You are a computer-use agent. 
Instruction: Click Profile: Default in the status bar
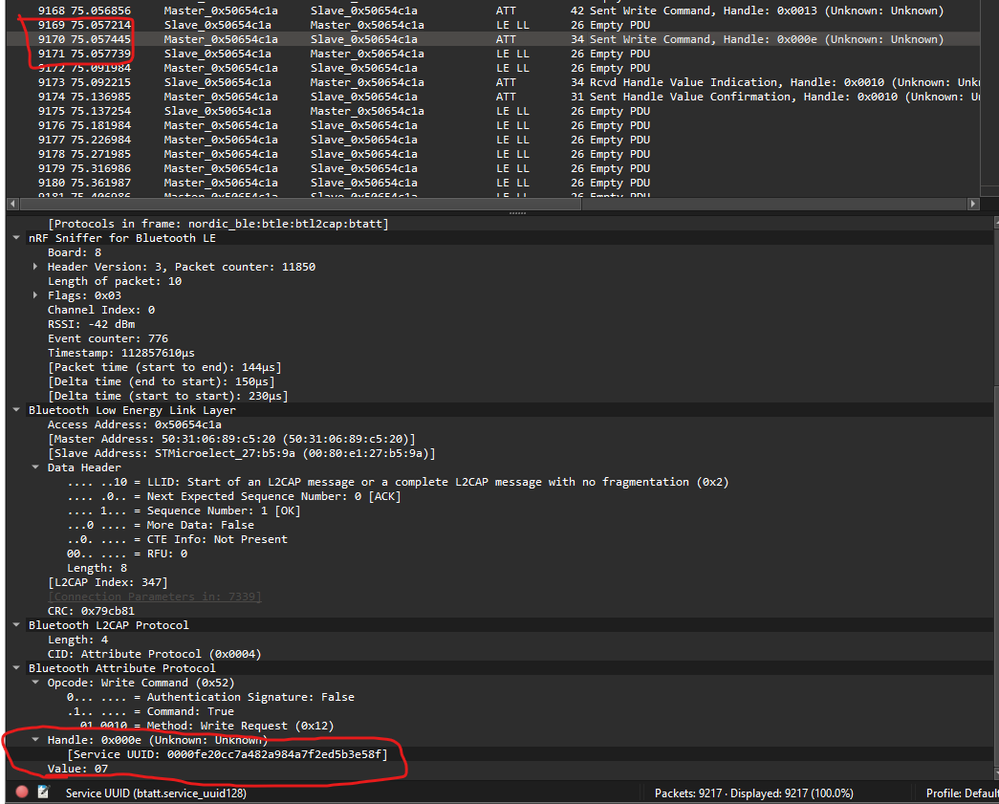point(958,792)
